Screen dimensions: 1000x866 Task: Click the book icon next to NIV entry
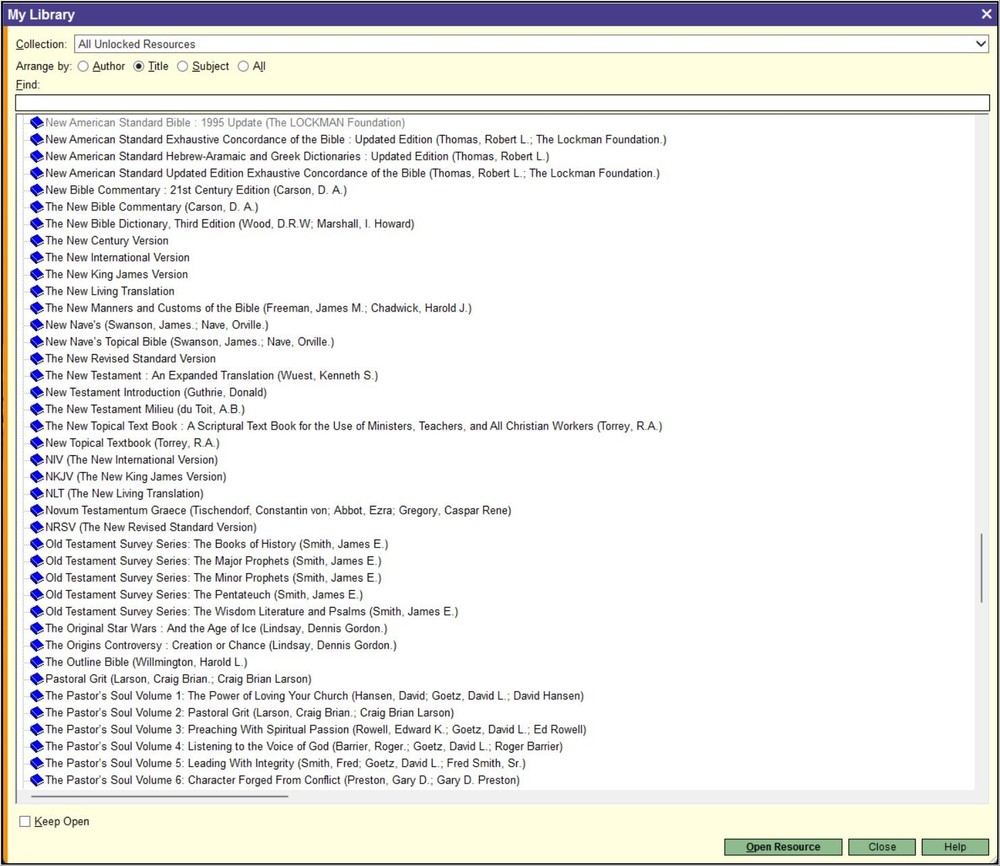(36, 459)
